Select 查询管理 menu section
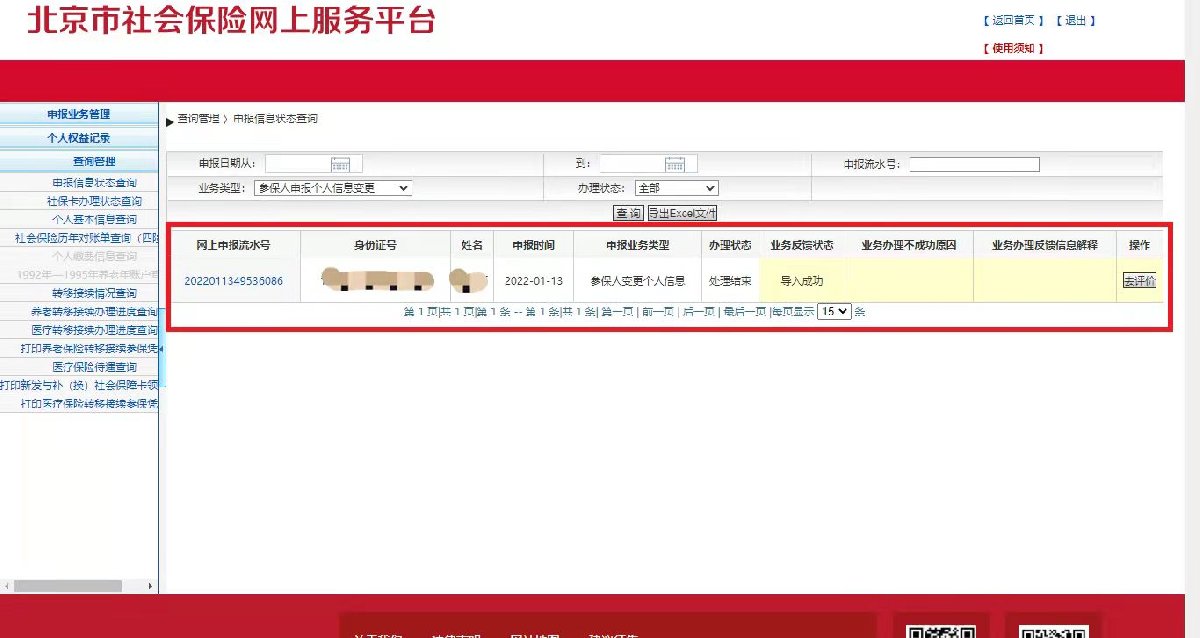This screenshot has width=1200, height=638. coord(79,162)
